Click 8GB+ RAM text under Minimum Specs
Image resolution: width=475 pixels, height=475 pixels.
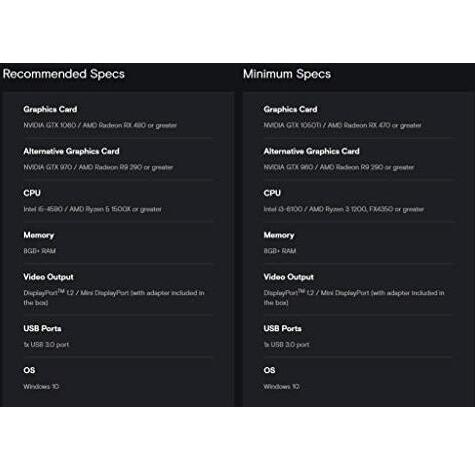(x=280, y=251)
